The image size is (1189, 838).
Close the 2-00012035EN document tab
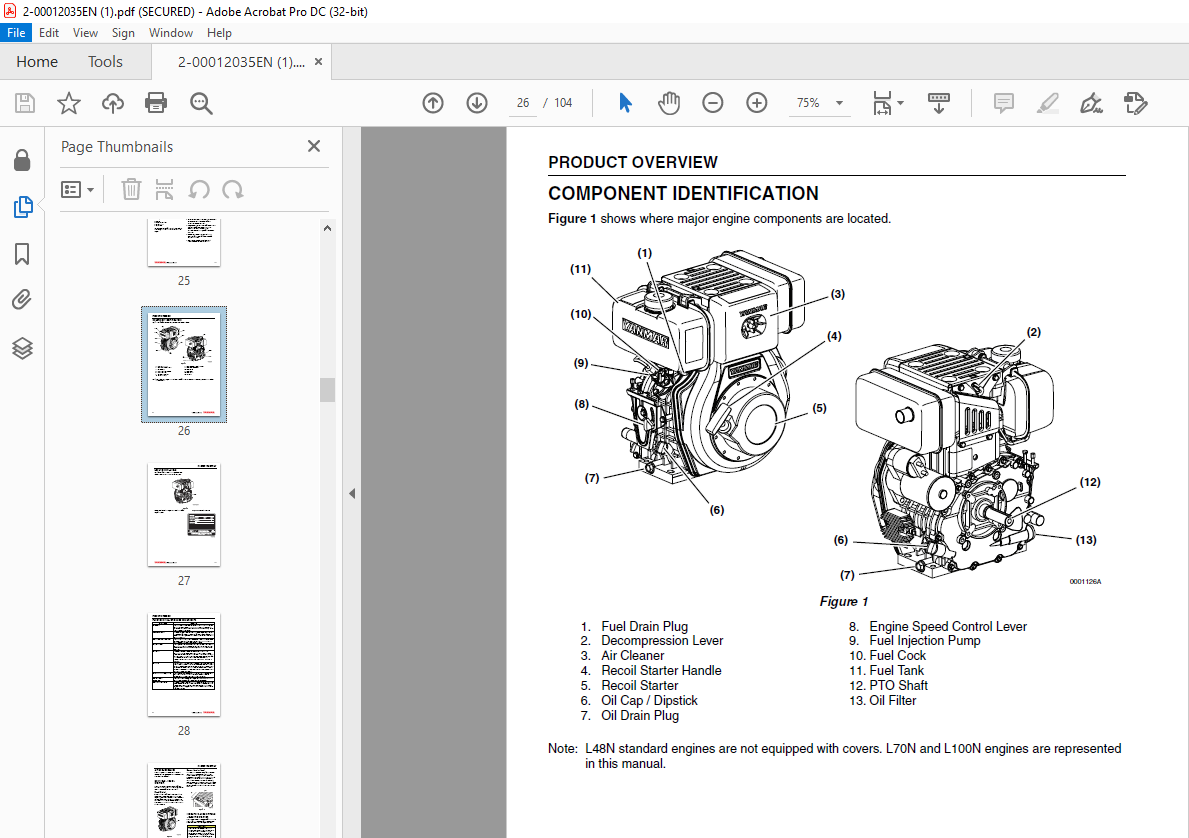[318, 62]
